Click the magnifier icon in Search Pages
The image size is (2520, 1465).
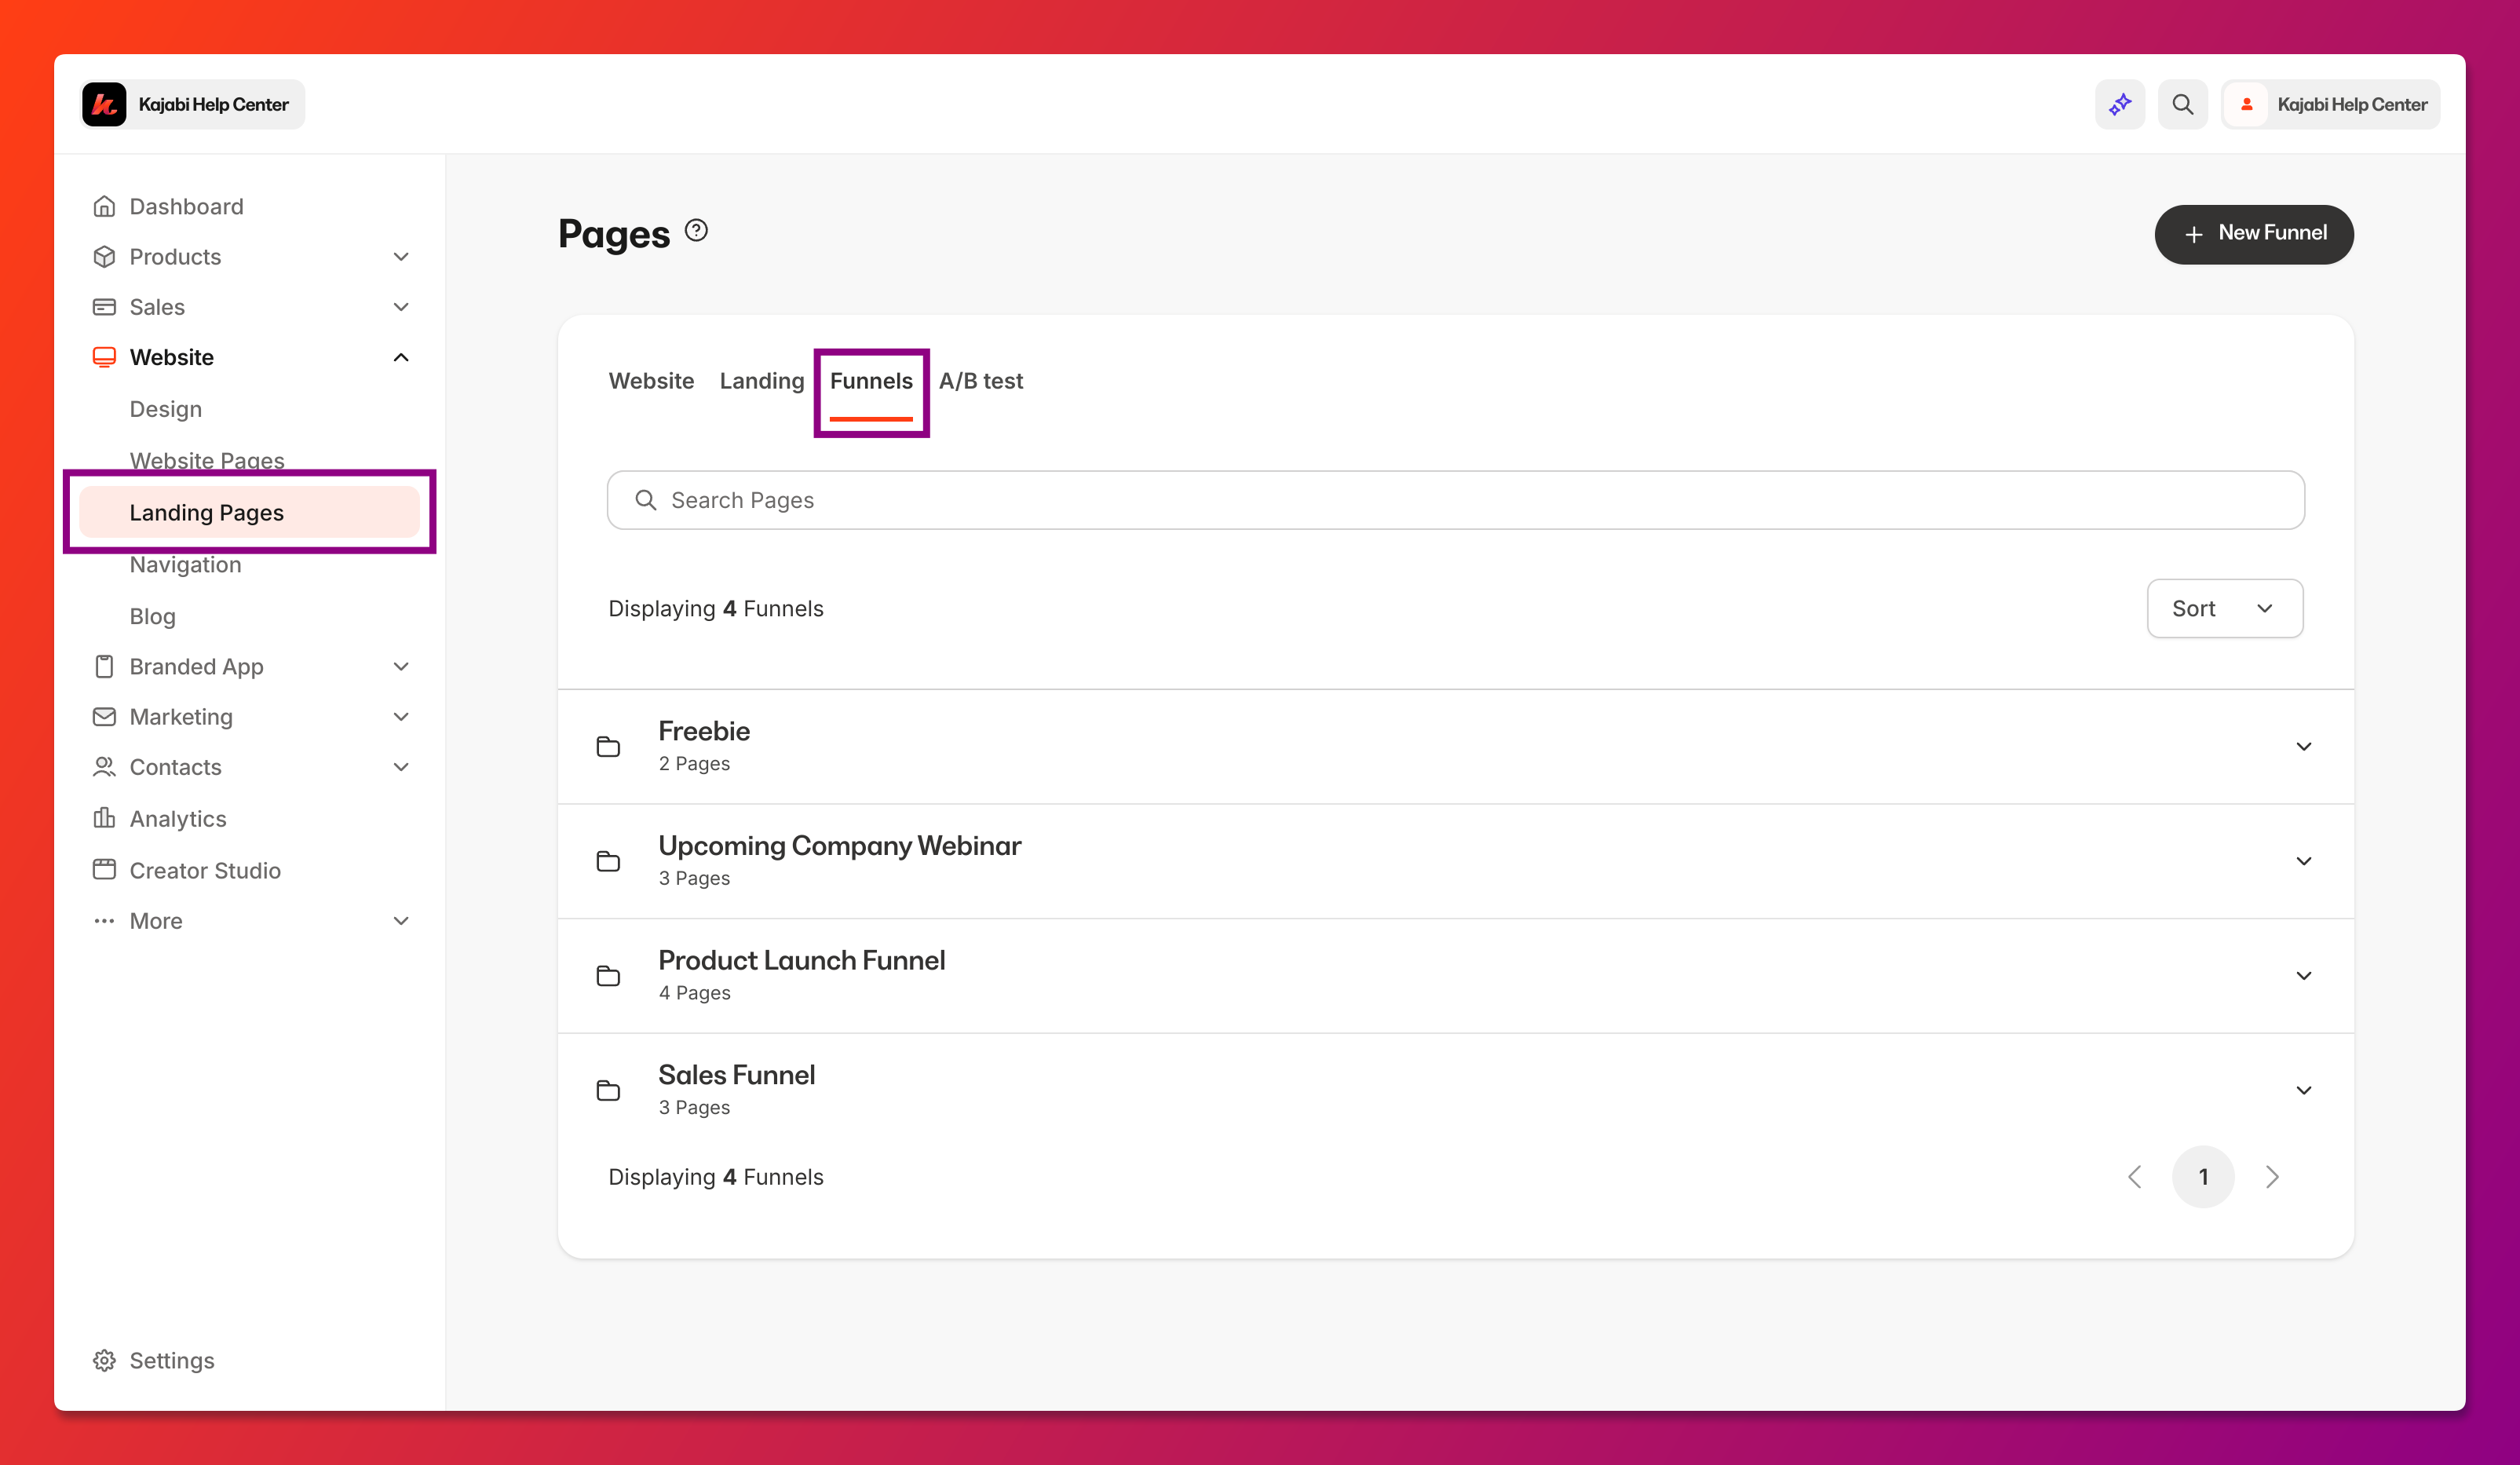646,500
